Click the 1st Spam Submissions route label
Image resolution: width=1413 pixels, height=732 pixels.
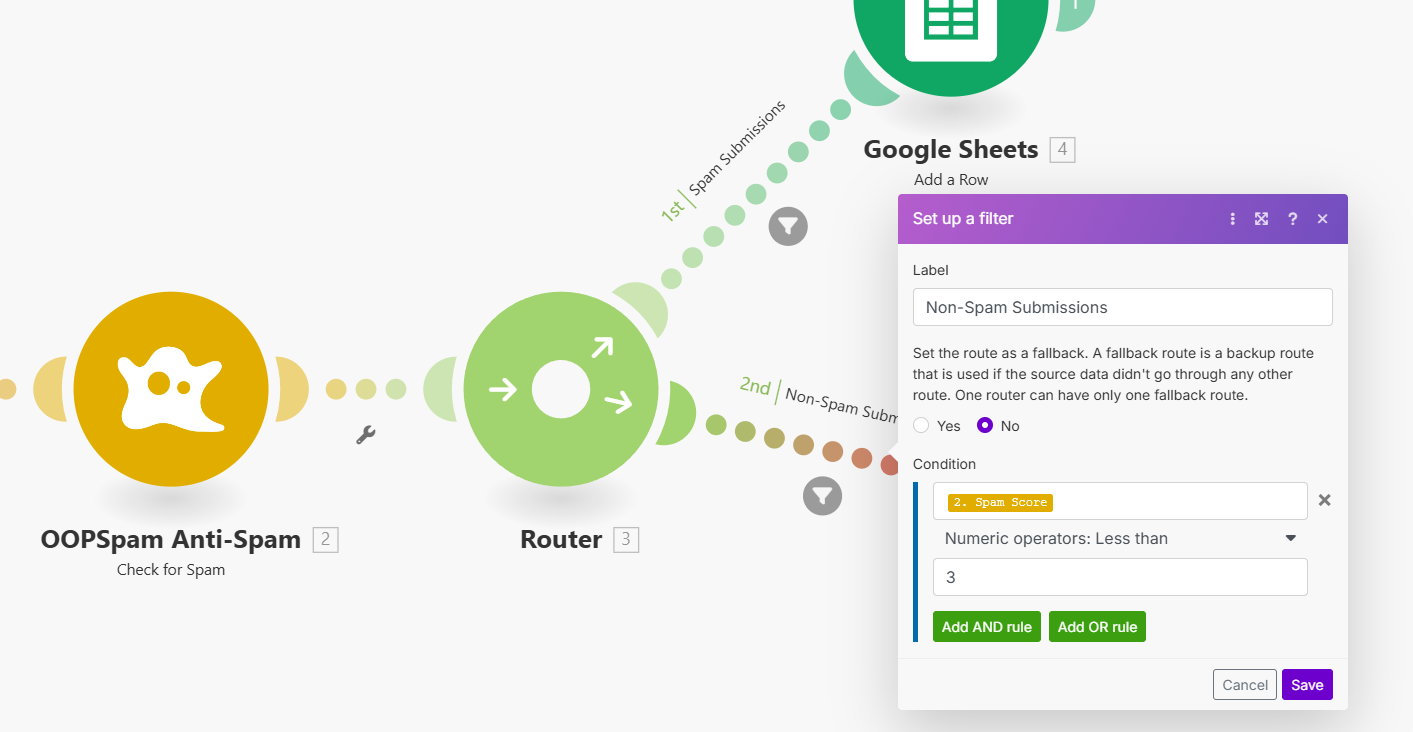(723, 161)
